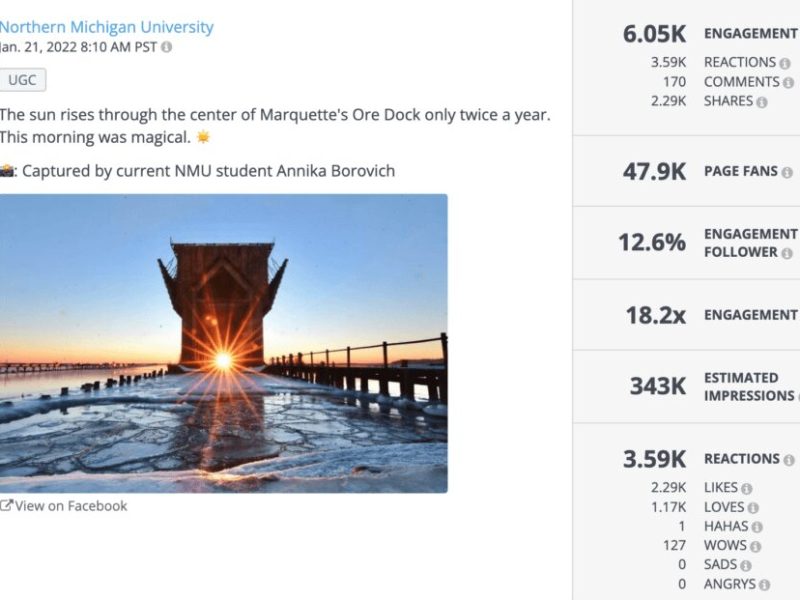Click the external link icon before View on Facebook
800x600 pixels.
[6, 506]
